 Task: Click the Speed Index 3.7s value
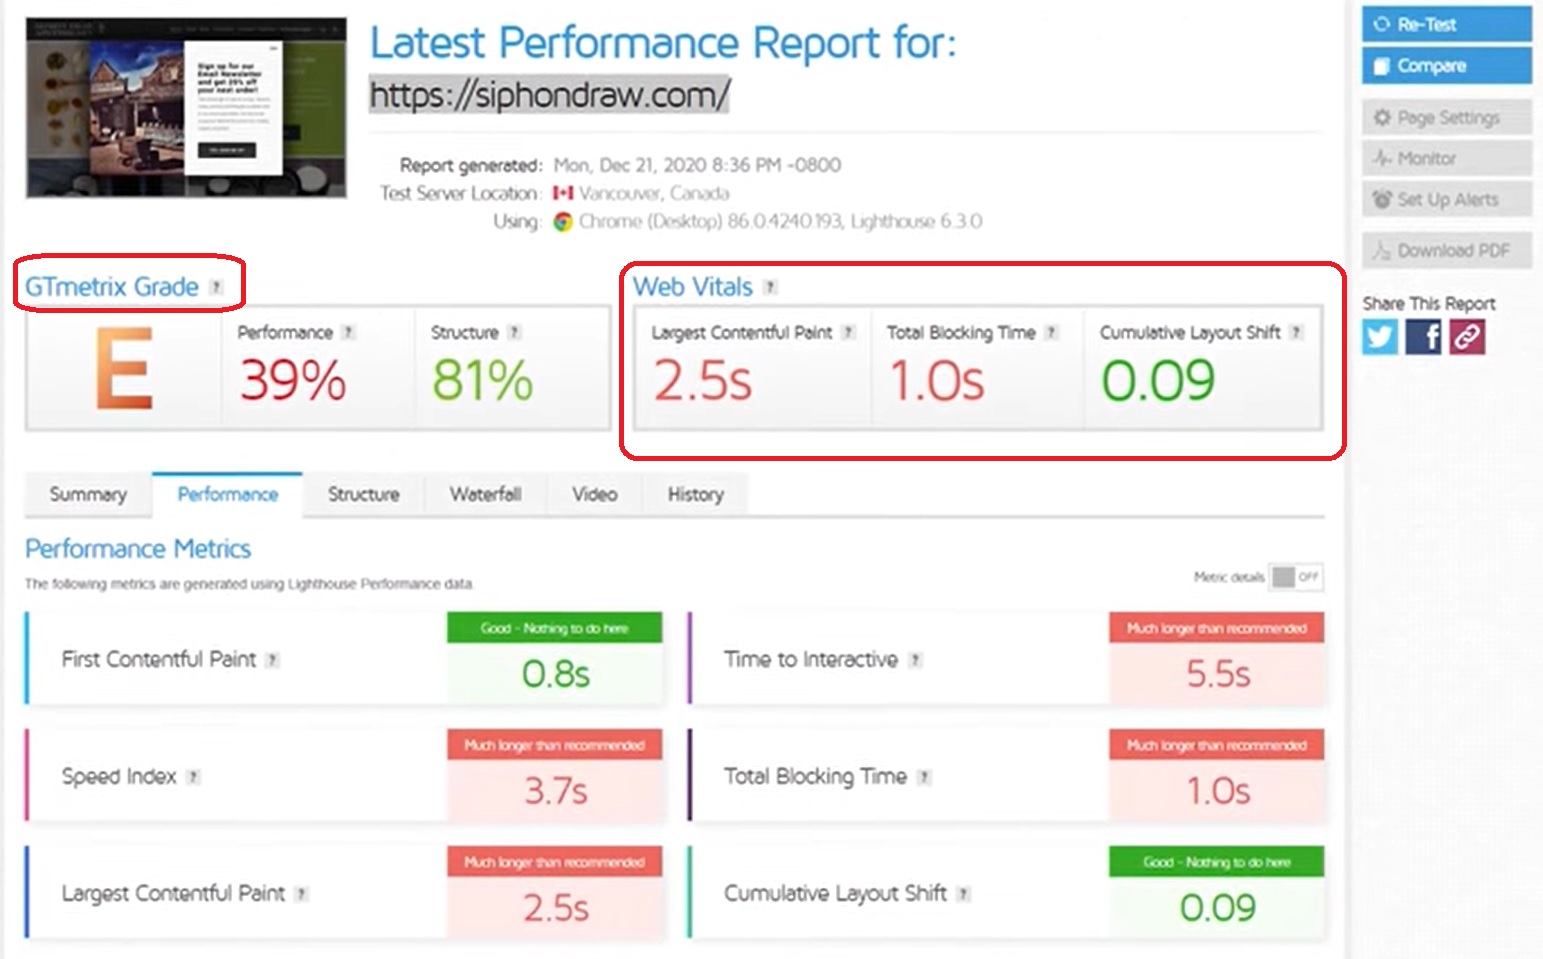(x=556, y=791)
